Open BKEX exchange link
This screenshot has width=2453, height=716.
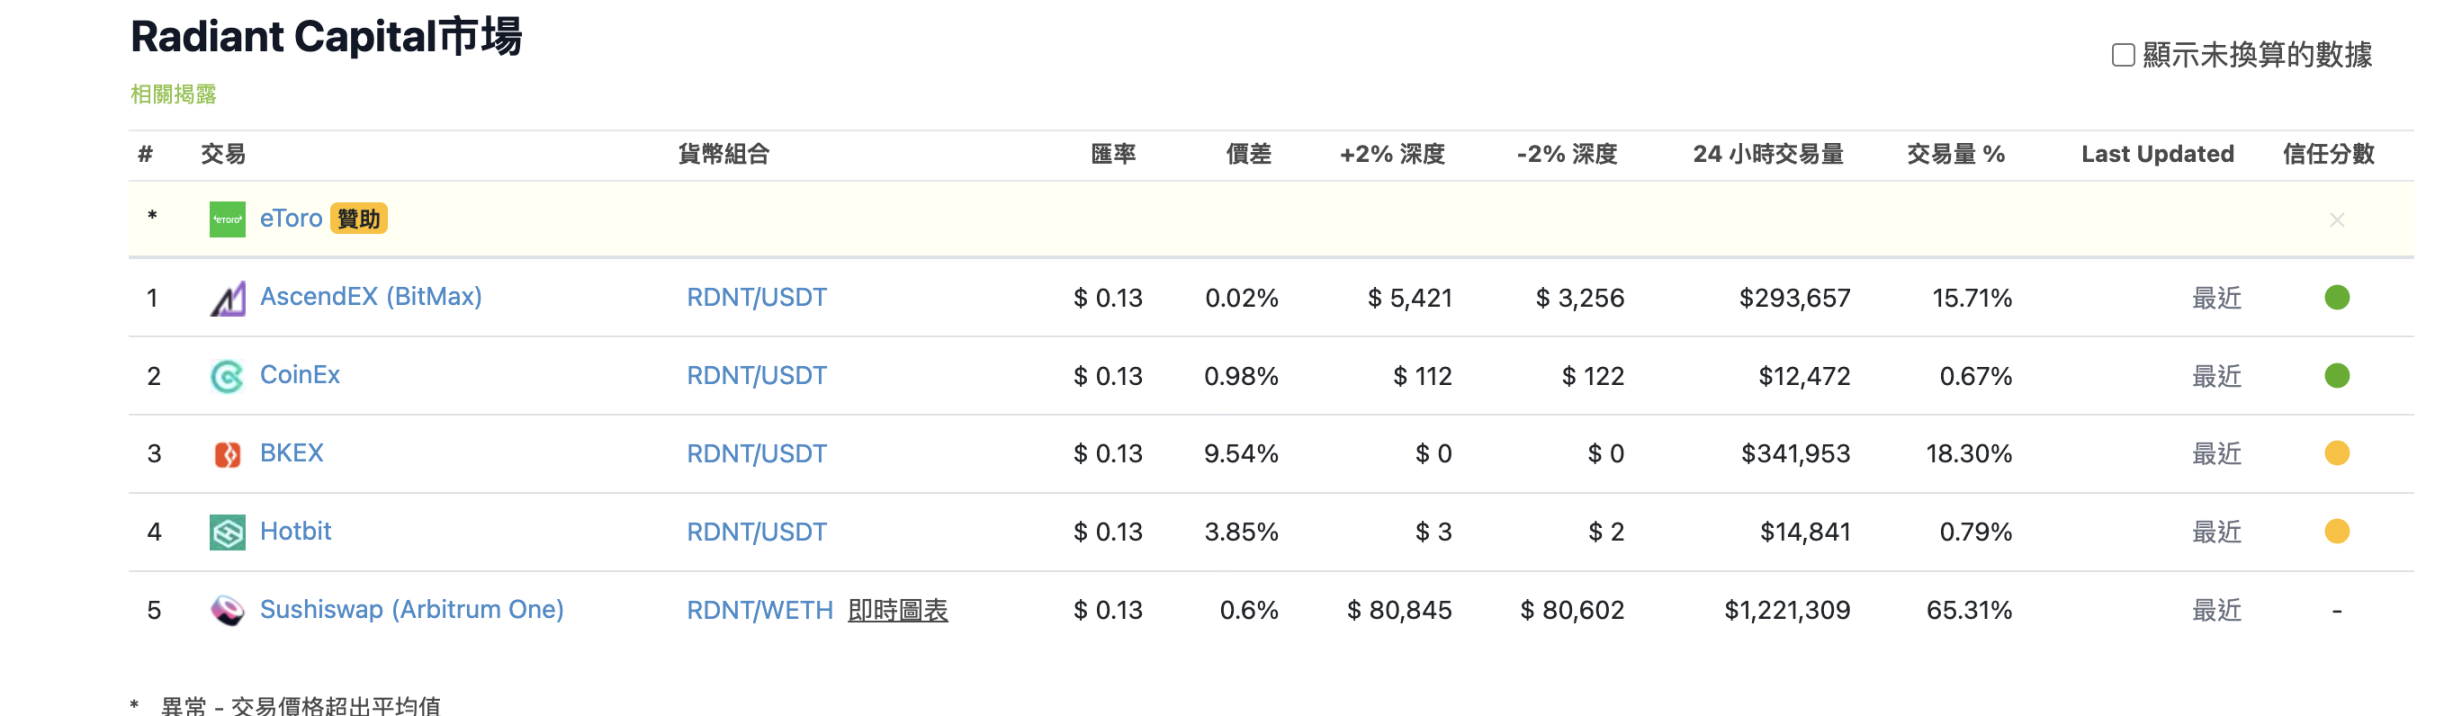point(292,452)
